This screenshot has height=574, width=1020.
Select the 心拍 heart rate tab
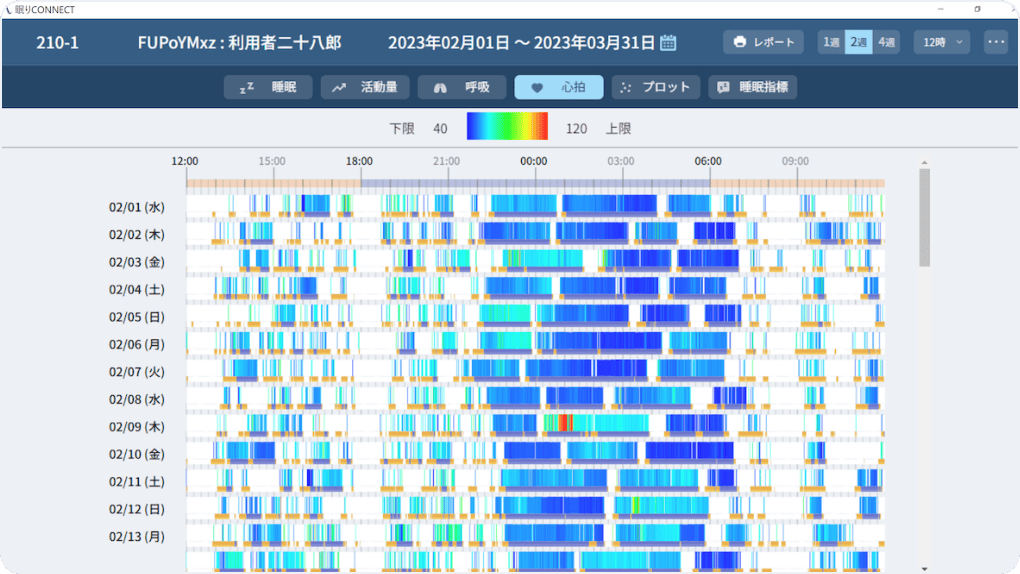tap(559, 87)
